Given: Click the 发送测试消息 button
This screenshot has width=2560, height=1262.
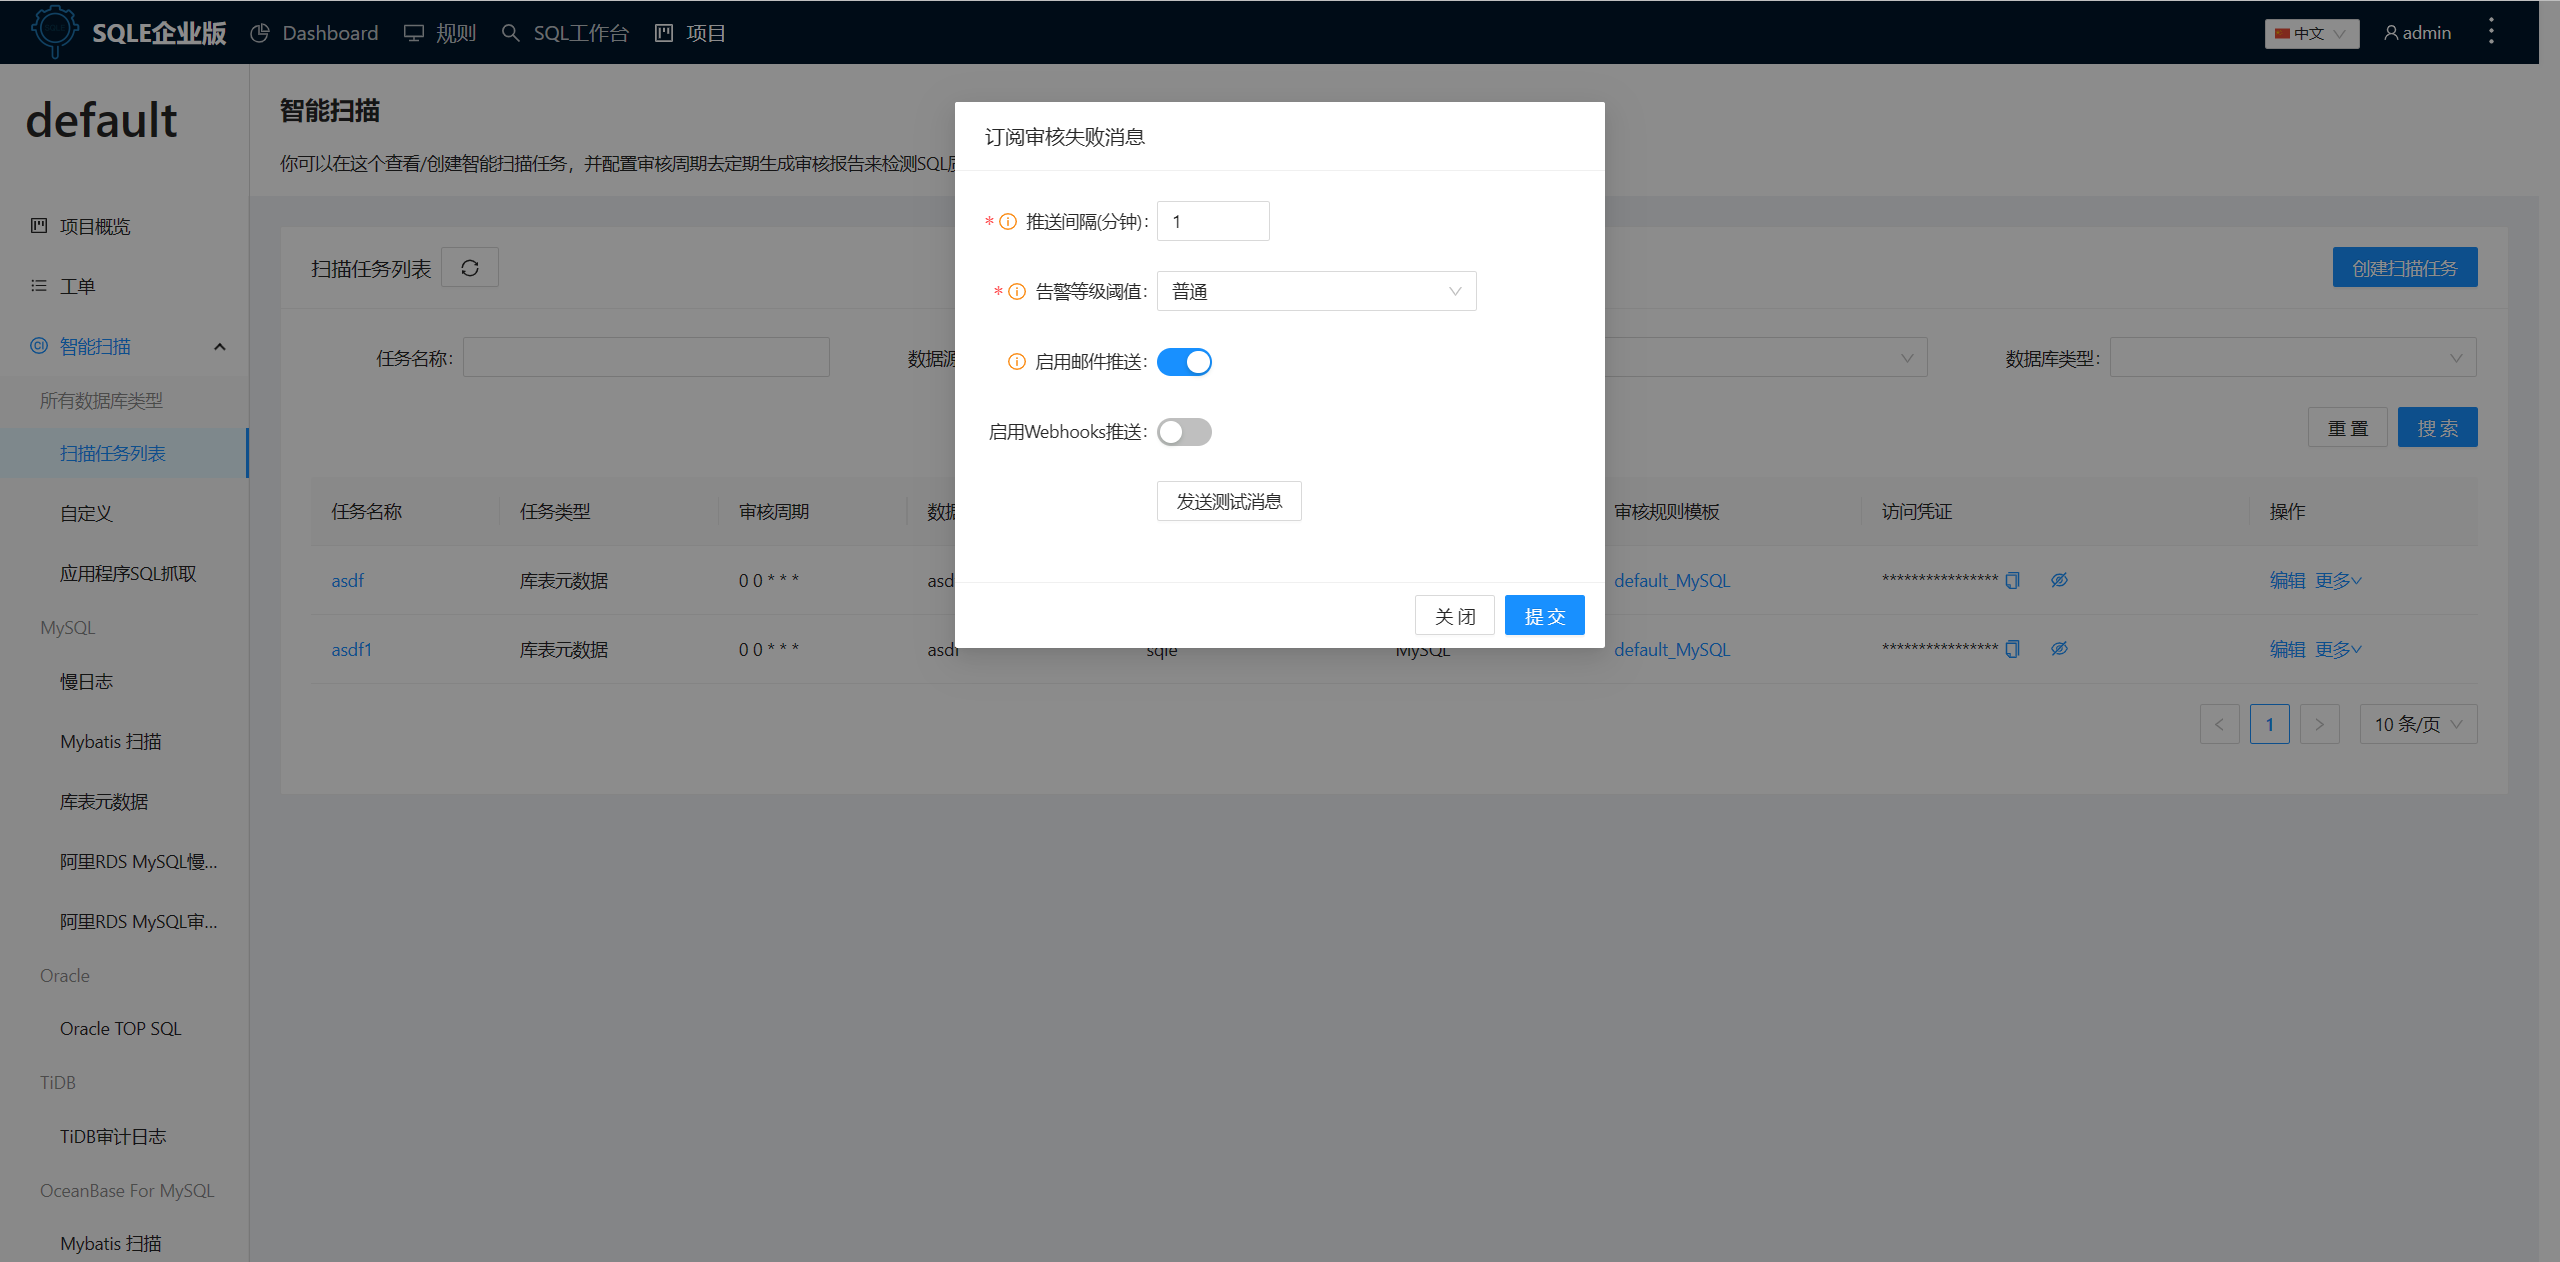Looking at the screenshot, I should [1229, 501].
